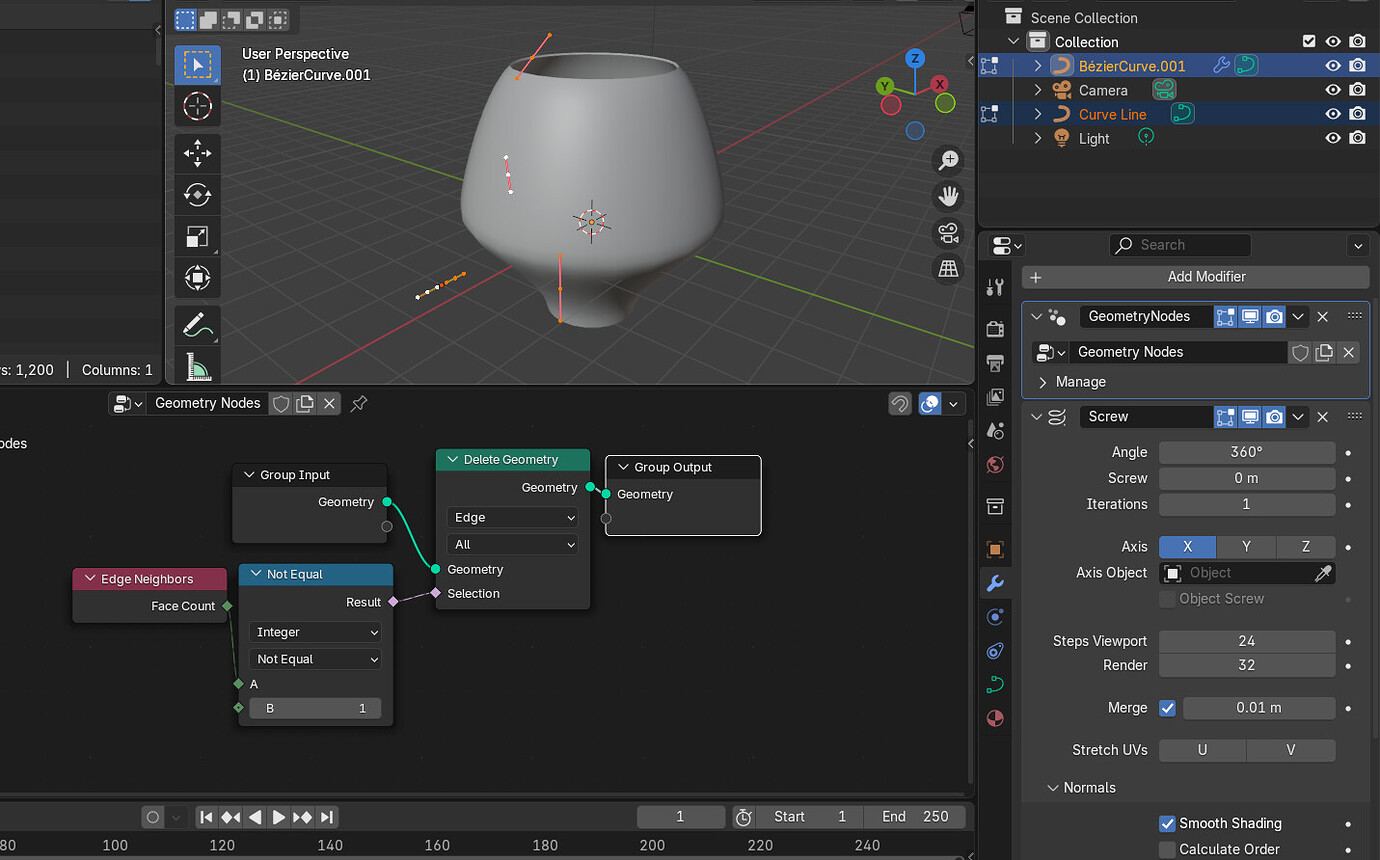This screenshot has height=860, width=1380.
Task: Click the blue Z axis gizmo
Action: [915, 58]
